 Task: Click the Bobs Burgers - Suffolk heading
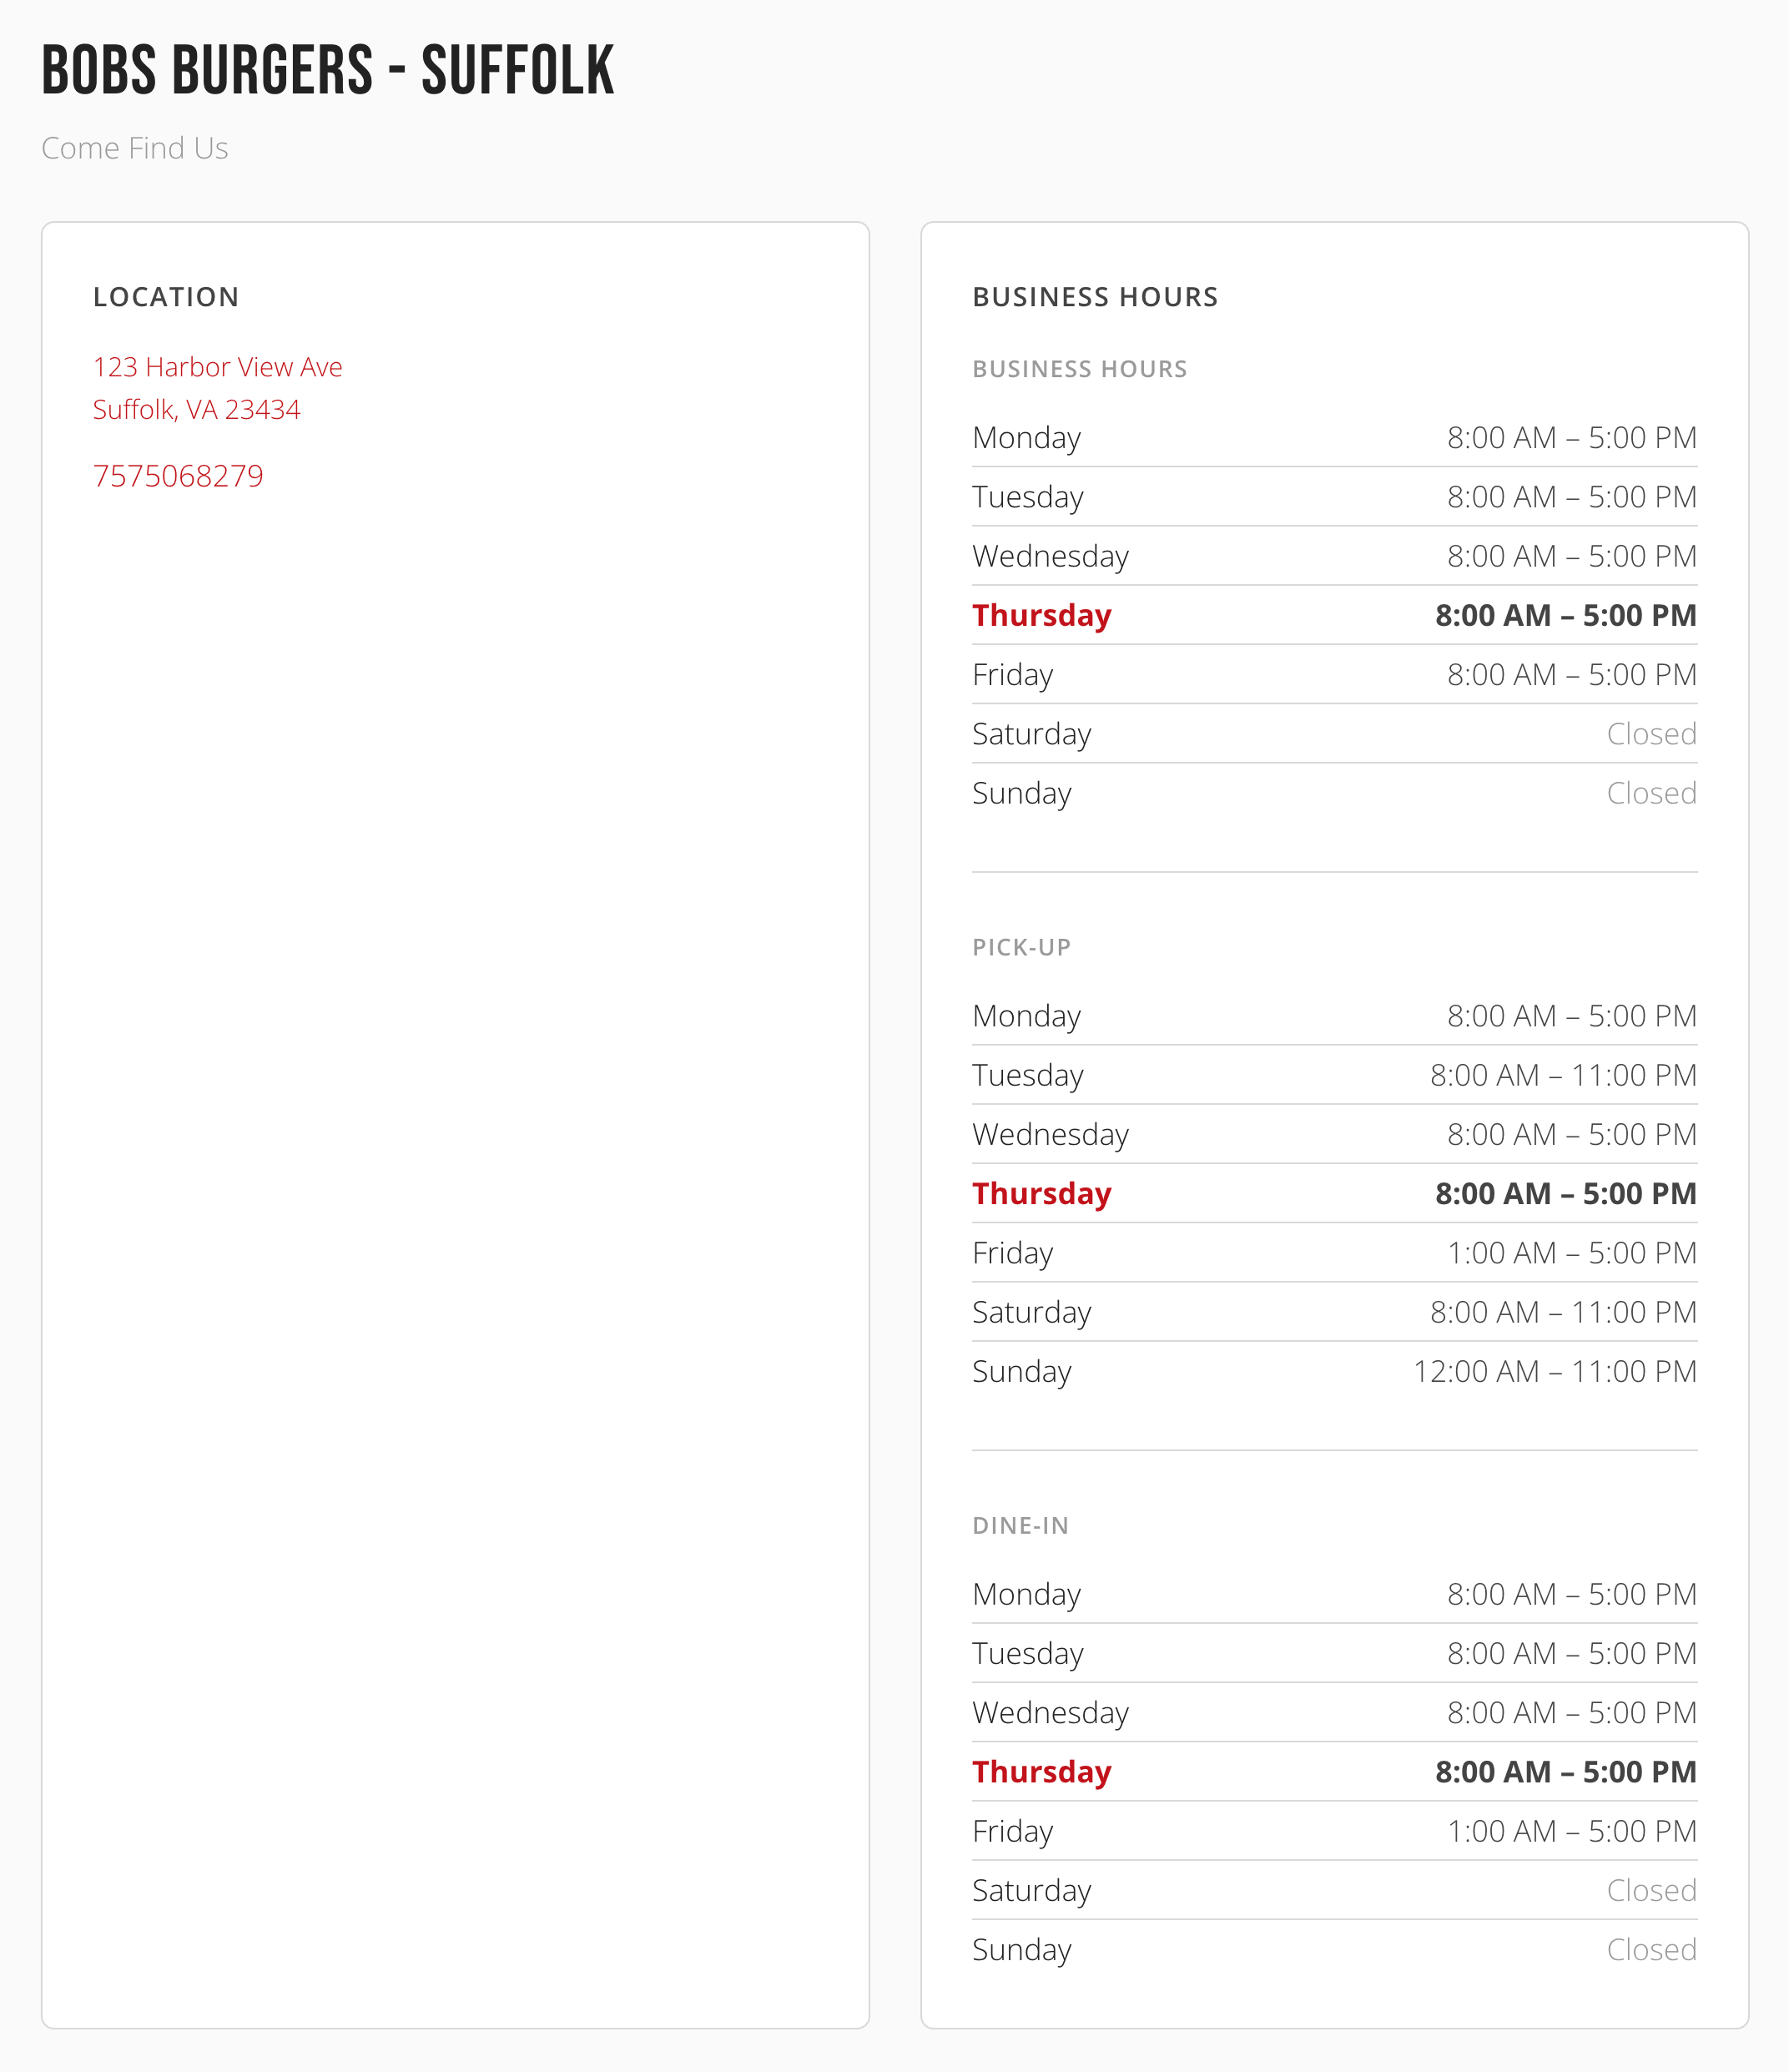click(328, 71)
